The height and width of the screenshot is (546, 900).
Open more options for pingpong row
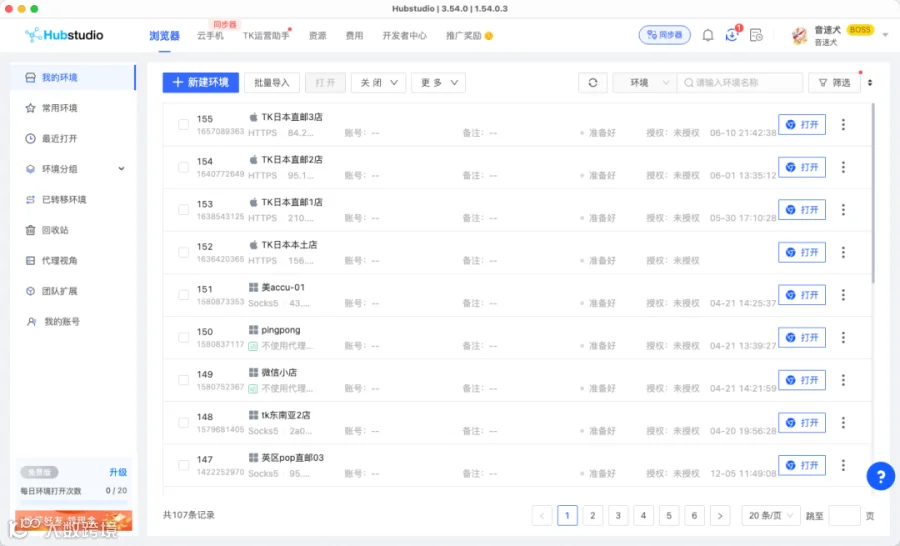[x=843, y=338]
